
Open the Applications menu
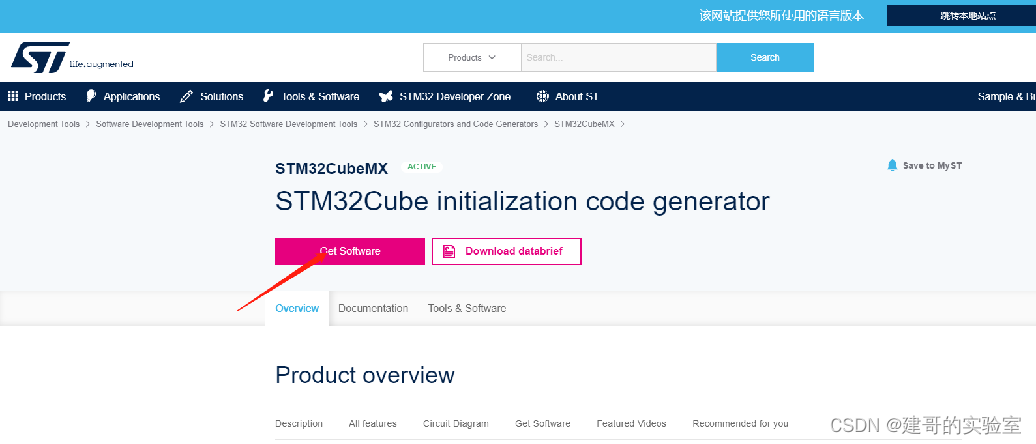pyautogui.click(x=131, y=96)
